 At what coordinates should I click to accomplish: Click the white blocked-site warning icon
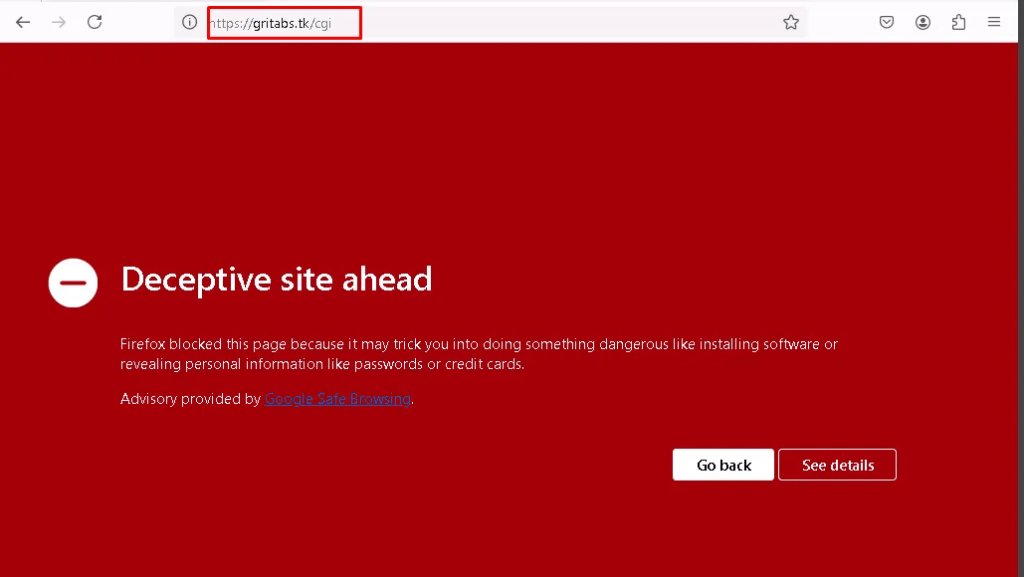[73, 283]
